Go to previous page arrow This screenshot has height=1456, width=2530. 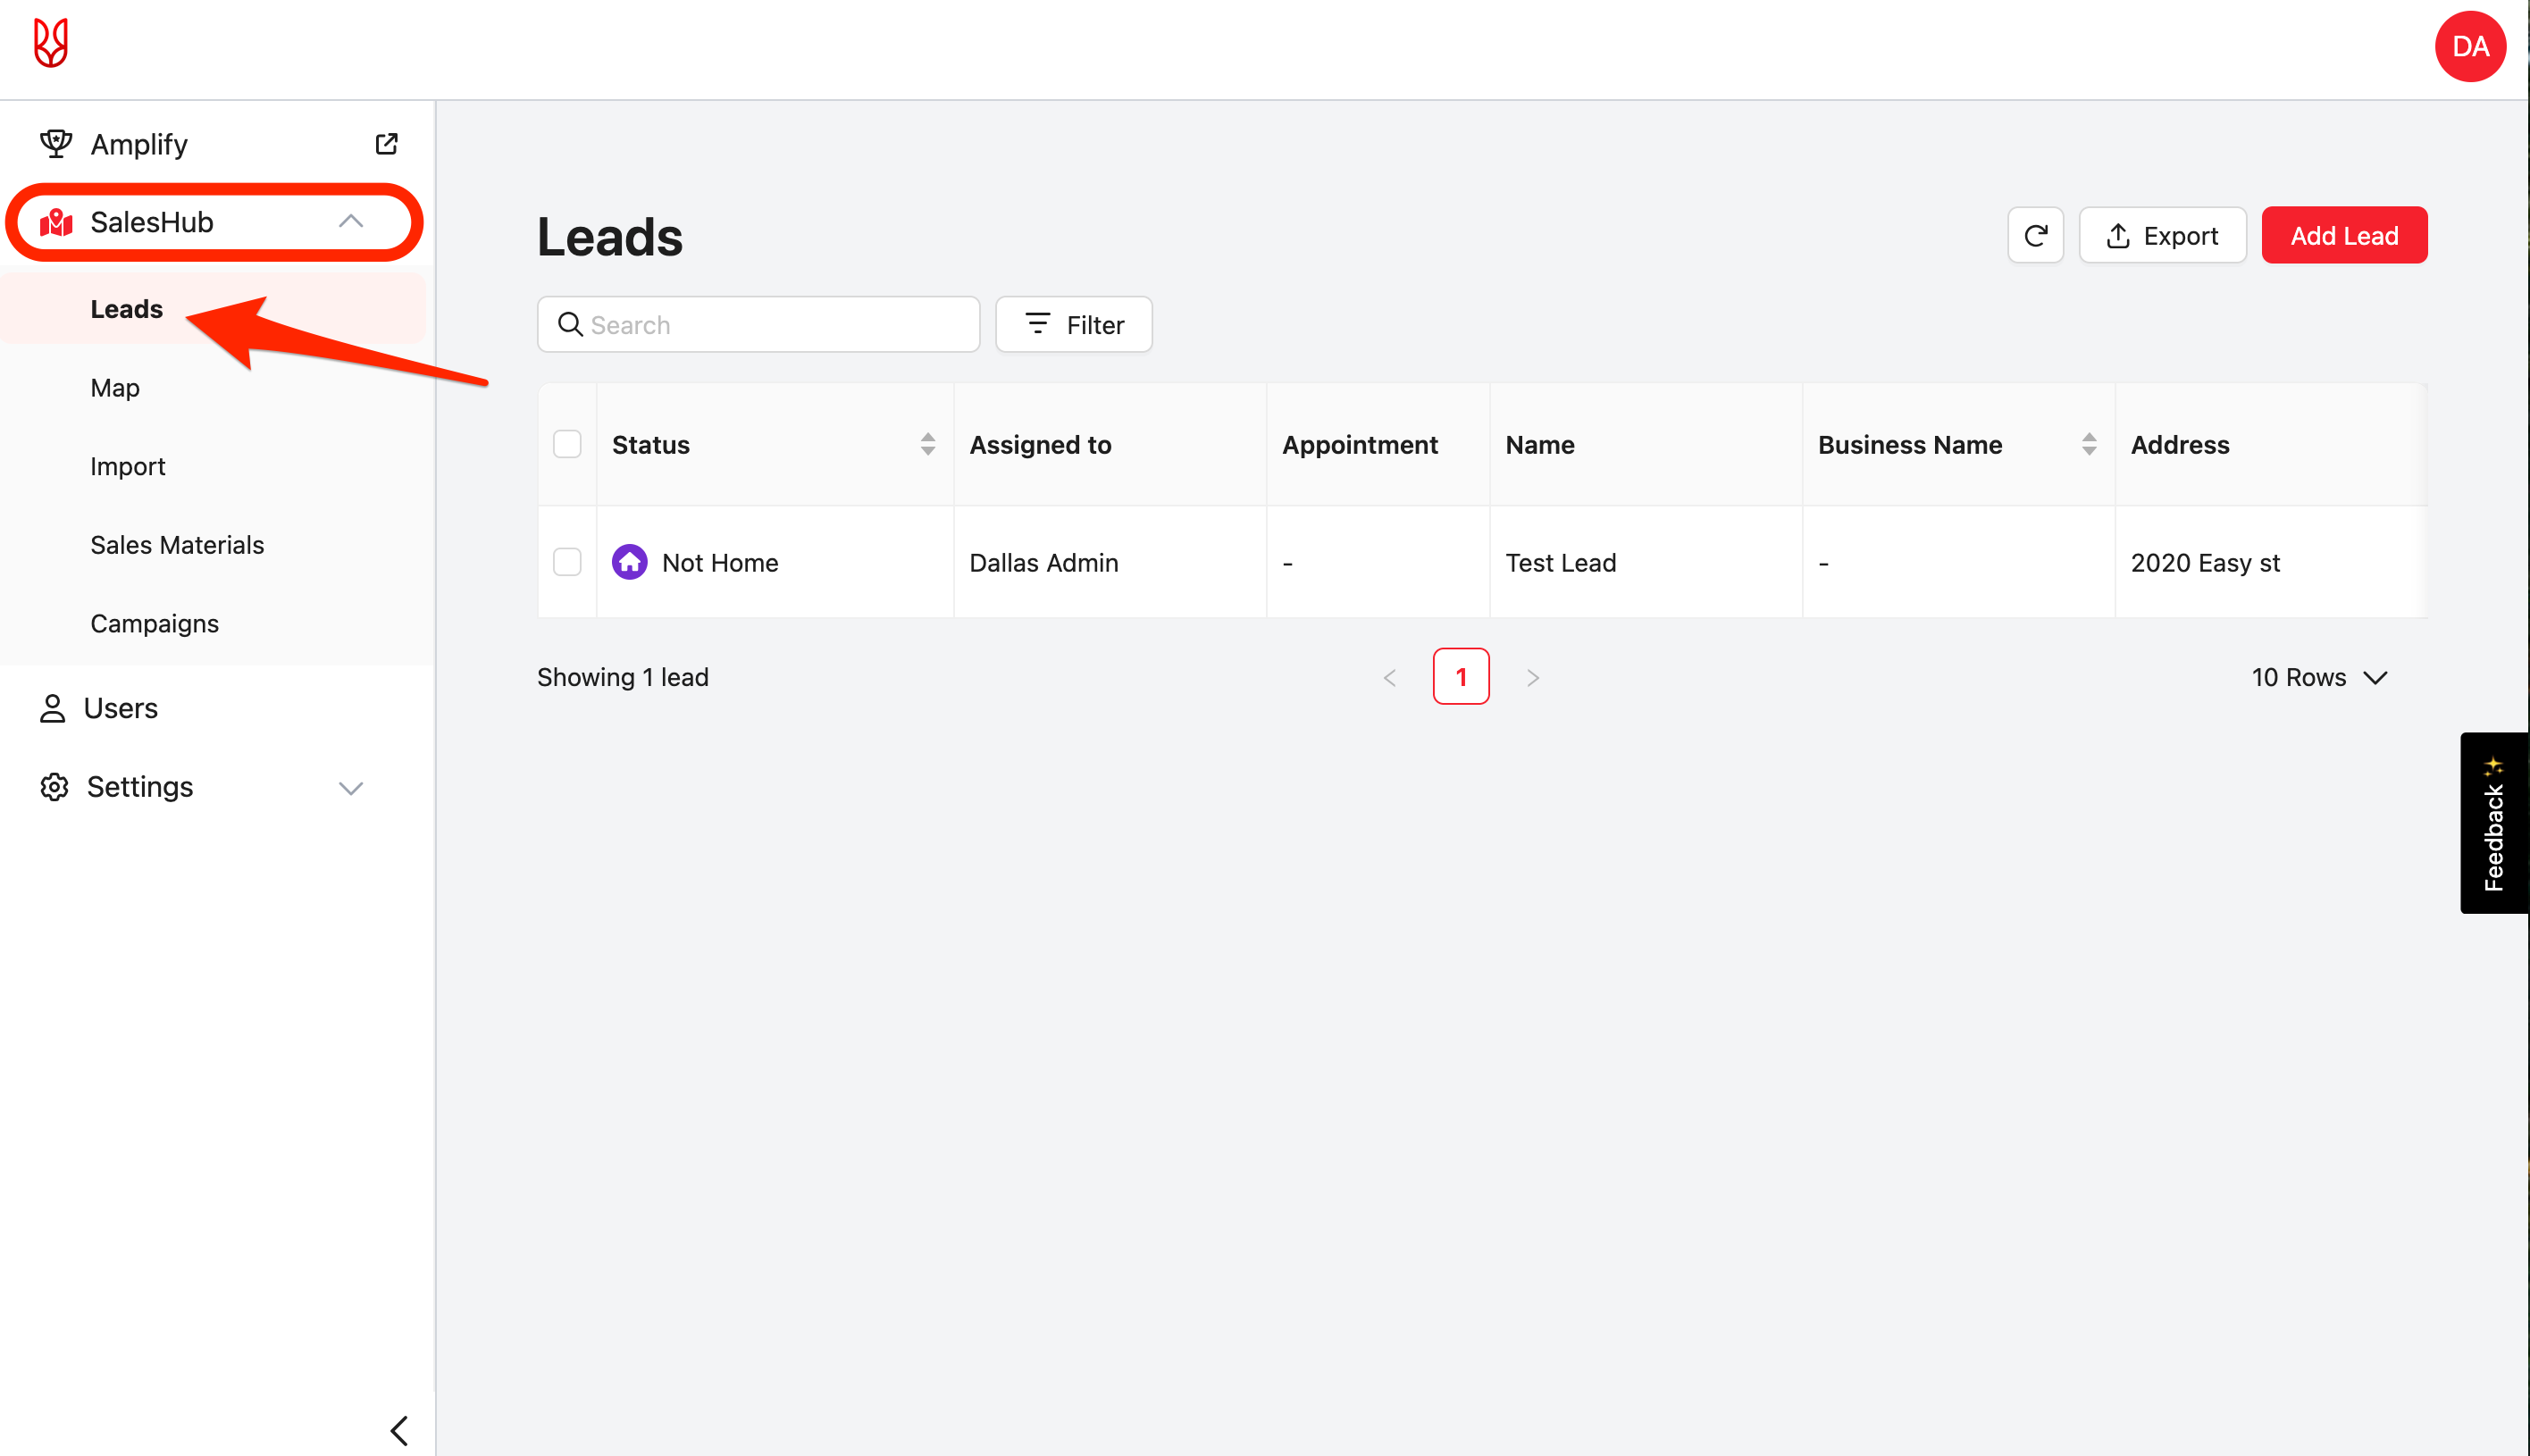[x=1389, y=677]
